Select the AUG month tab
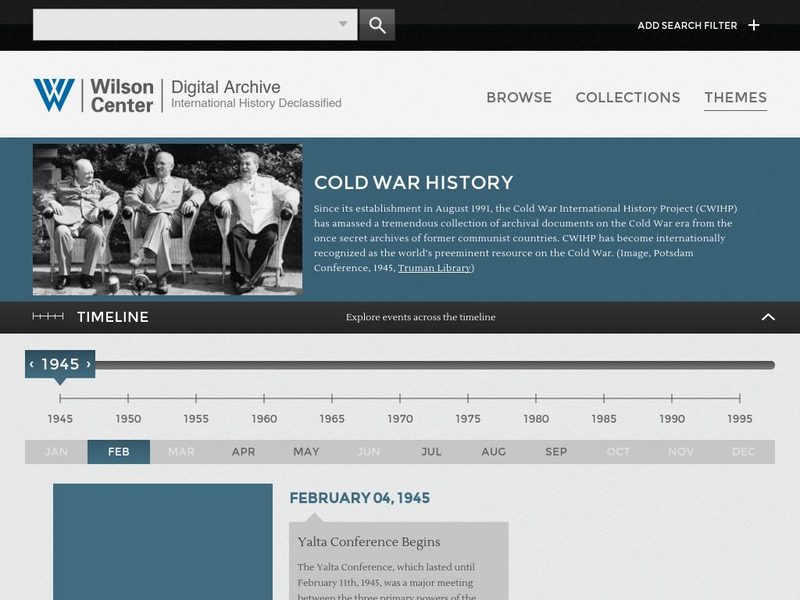Screen dimensions: 800x600 493,452
